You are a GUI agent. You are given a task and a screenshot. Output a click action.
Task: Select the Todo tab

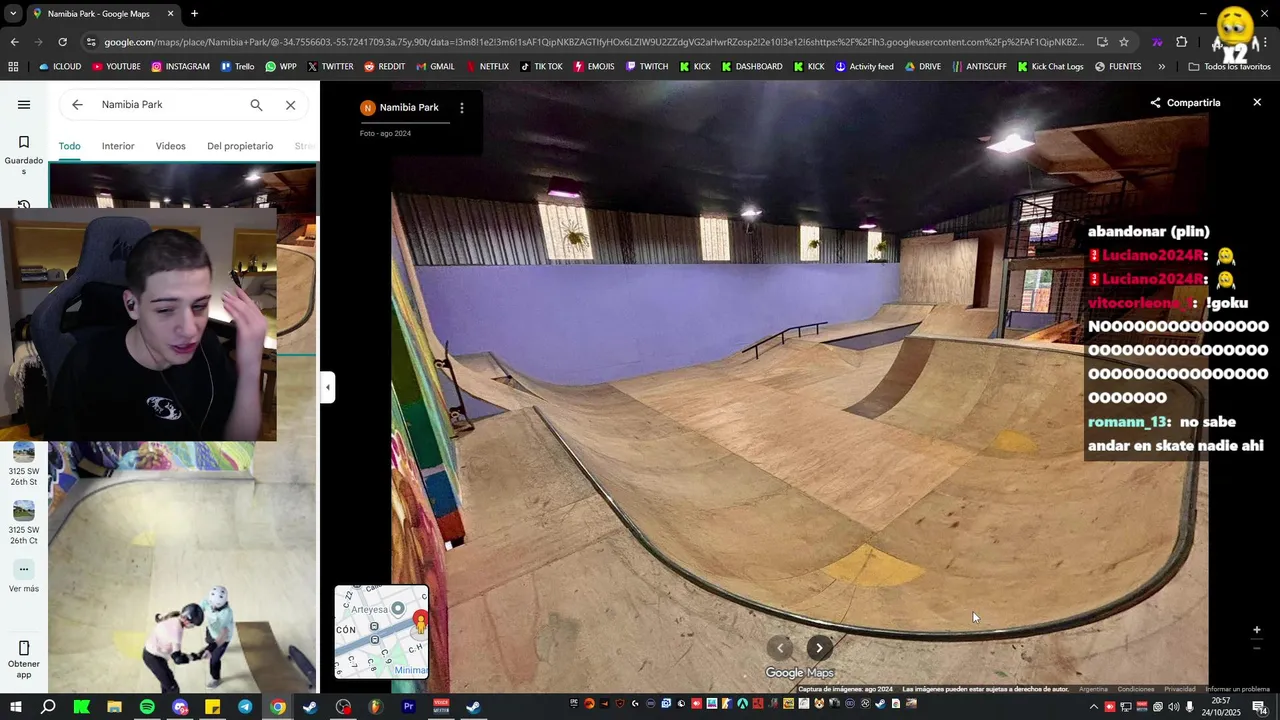69,146
